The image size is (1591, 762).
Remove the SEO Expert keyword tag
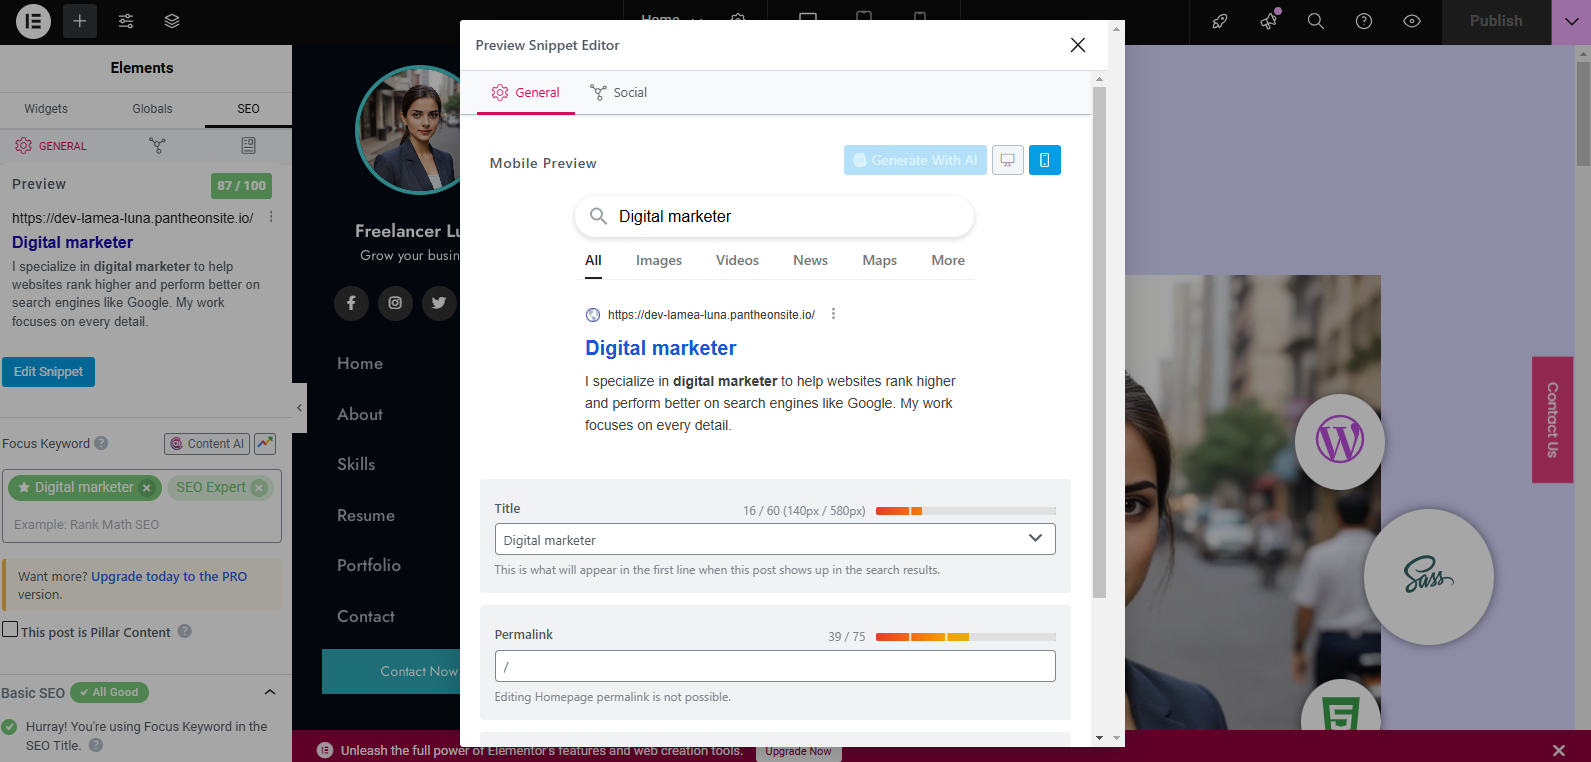tap(259, 488)
